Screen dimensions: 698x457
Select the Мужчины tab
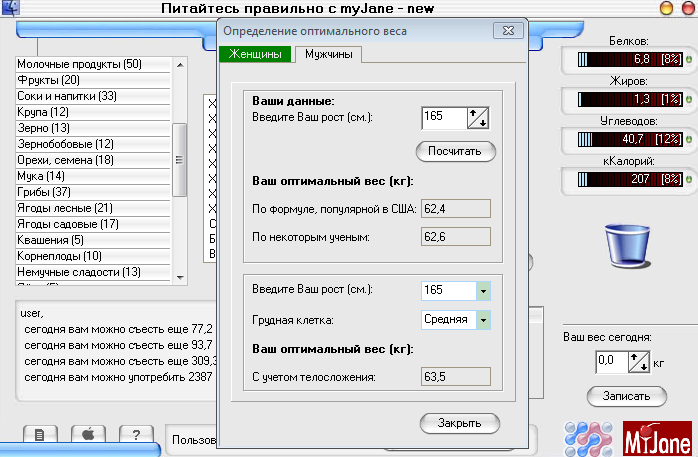327,54
